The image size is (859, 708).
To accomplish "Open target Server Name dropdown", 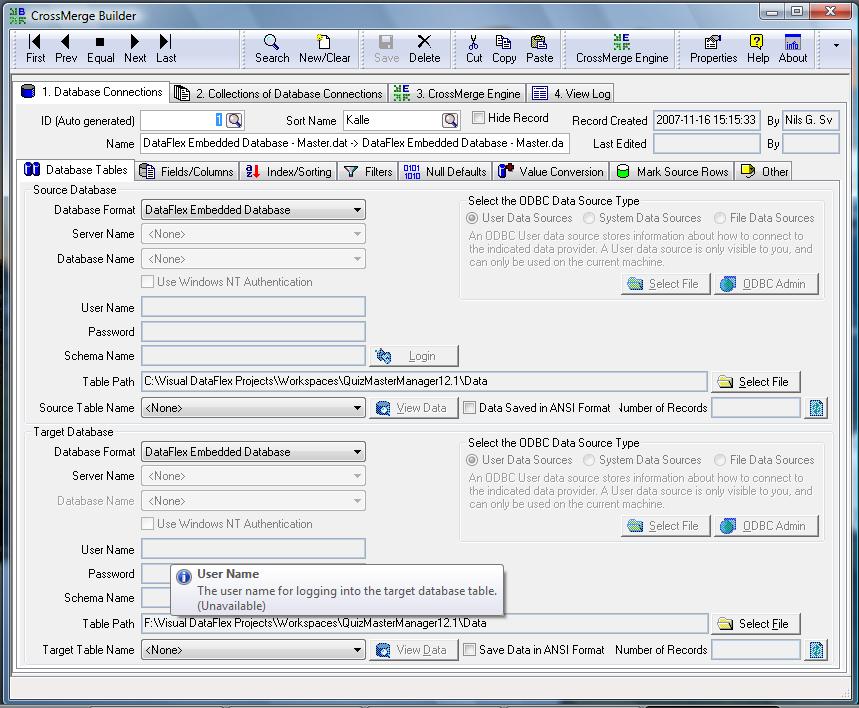I will tap(253, 476).
